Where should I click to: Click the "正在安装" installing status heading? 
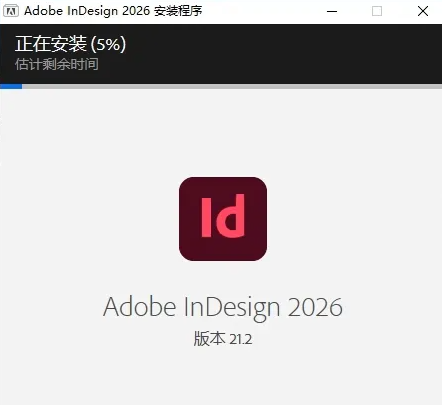[51, 44]
